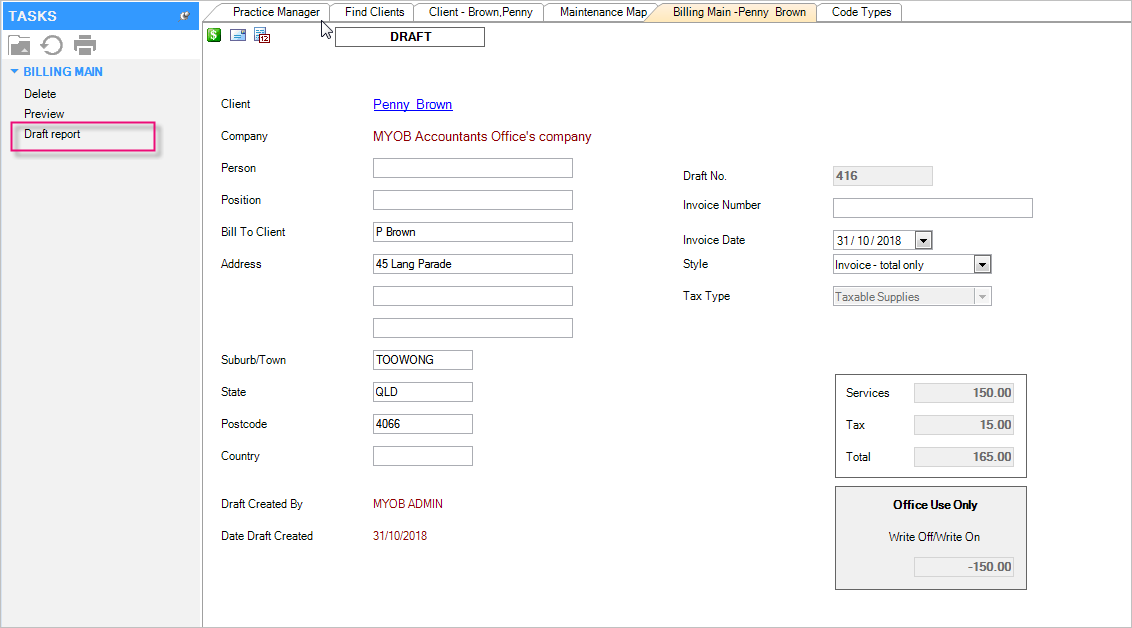The height and width of the screenshot is (628, 1132).
Task: Open the Style dropdown list
Action: pos(982,265)
